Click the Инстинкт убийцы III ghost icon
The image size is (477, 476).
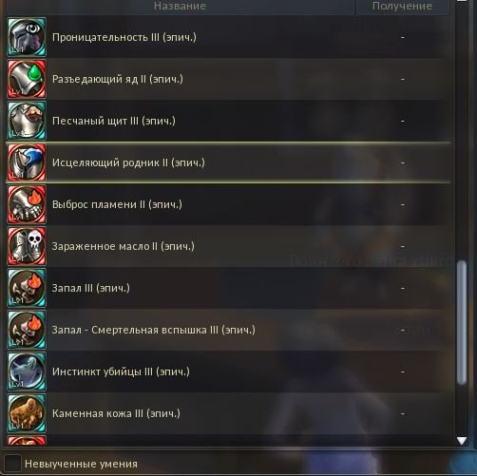coord(27,372)
